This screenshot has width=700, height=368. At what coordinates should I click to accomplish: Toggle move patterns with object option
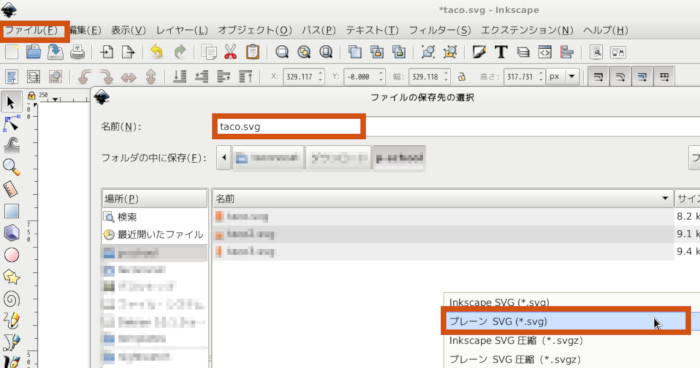coord(664,77)
